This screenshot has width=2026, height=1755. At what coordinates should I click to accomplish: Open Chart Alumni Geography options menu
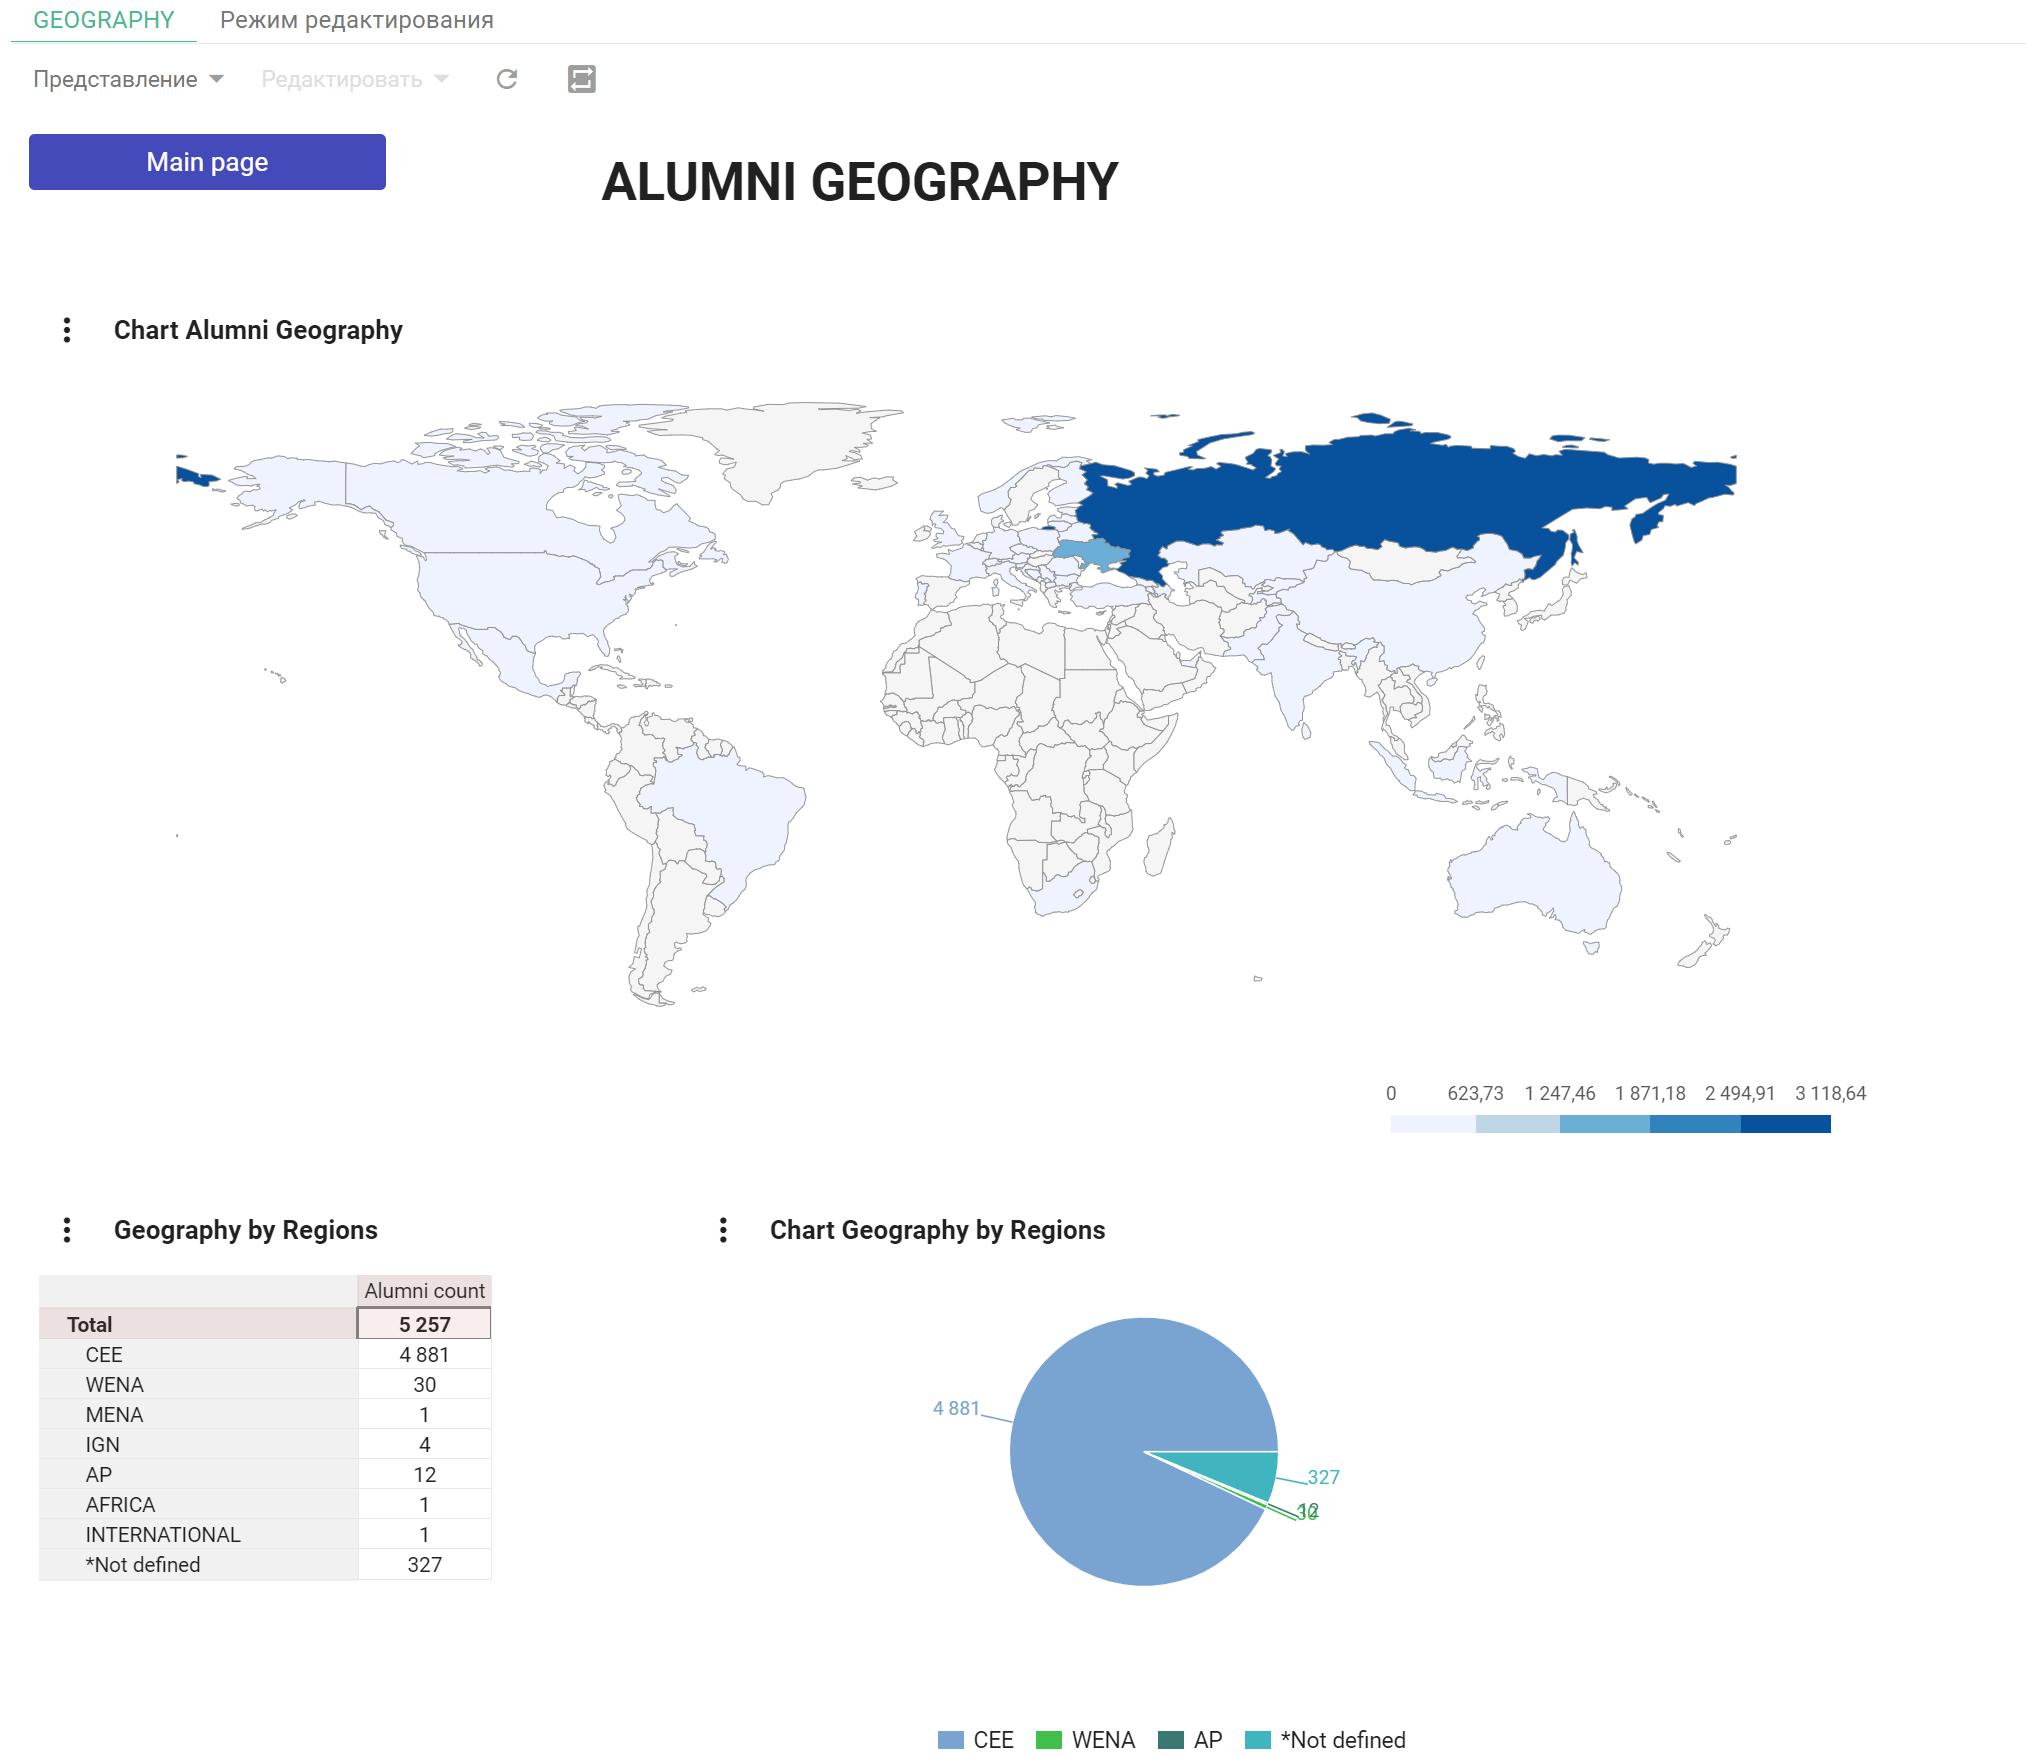(67, 330)
